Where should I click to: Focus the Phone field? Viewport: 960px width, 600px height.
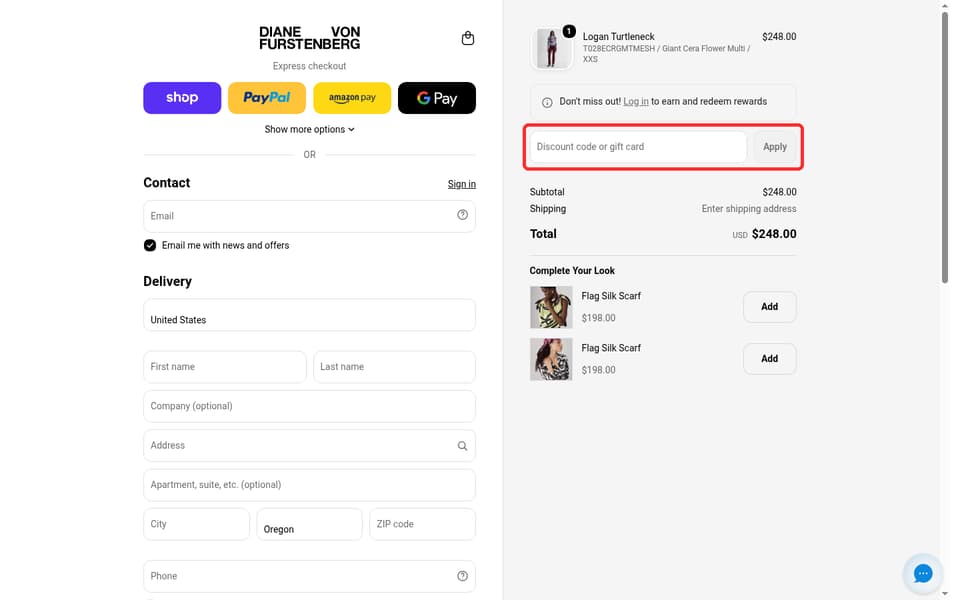tap(309, 576)
